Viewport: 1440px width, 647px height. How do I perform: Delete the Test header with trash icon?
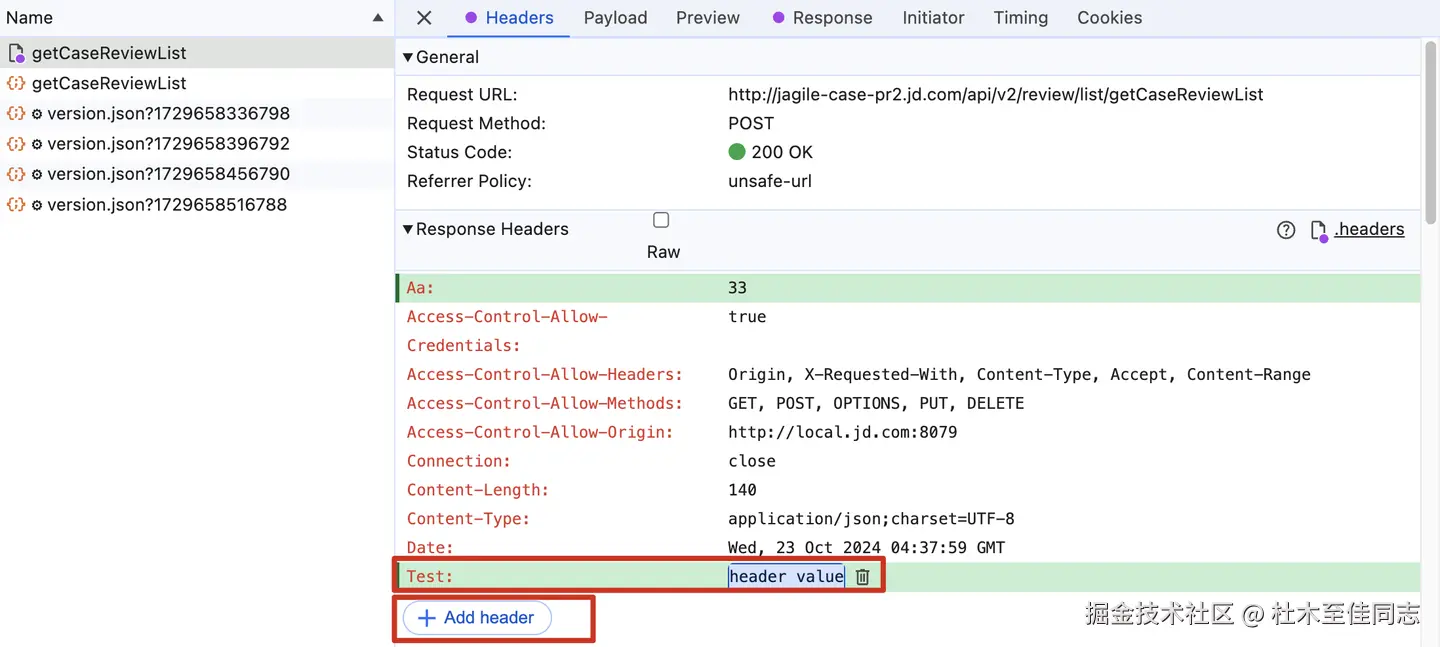coord(863,577)
